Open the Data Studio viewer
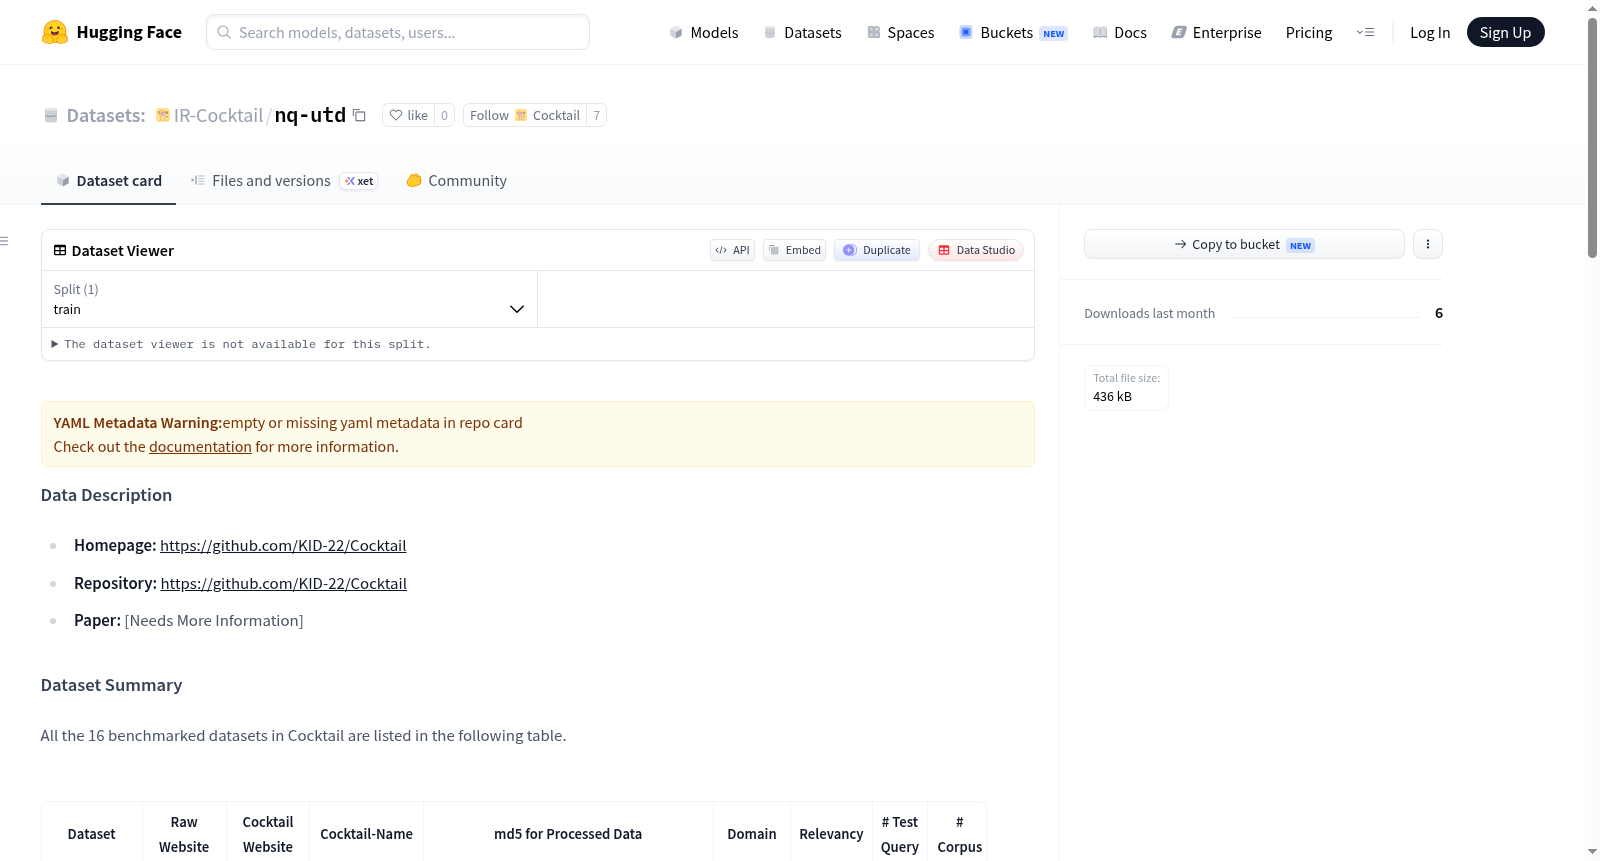The image size is (1600, 861). [976, 250]
